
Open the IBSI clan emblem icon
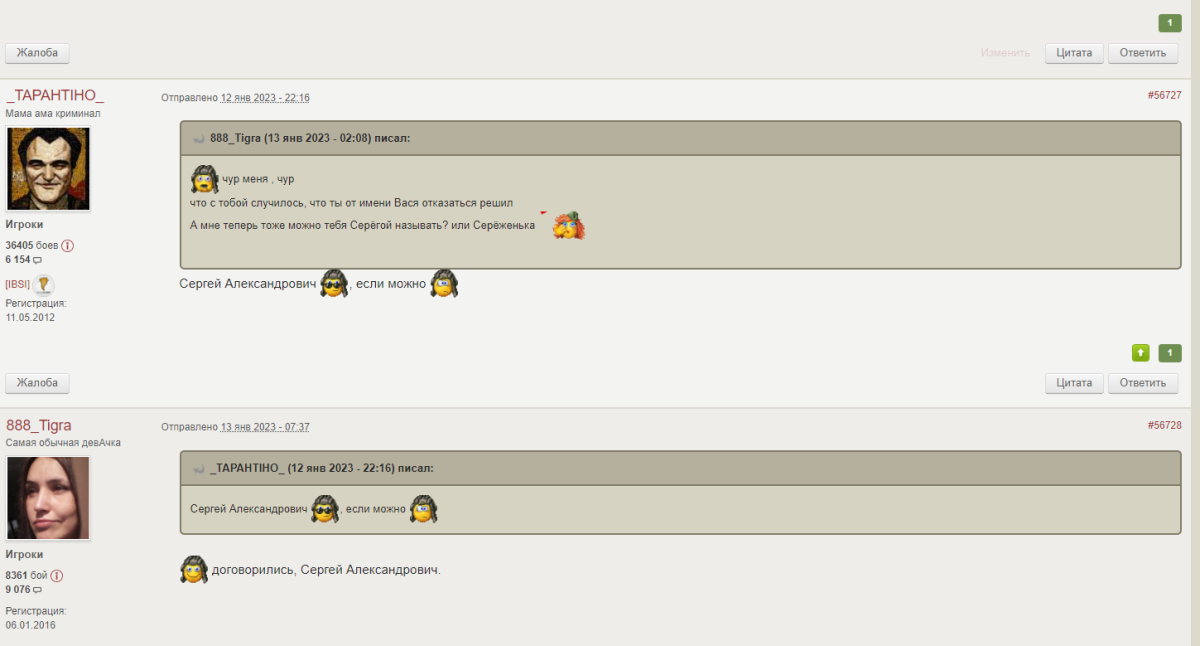(44, 284)
